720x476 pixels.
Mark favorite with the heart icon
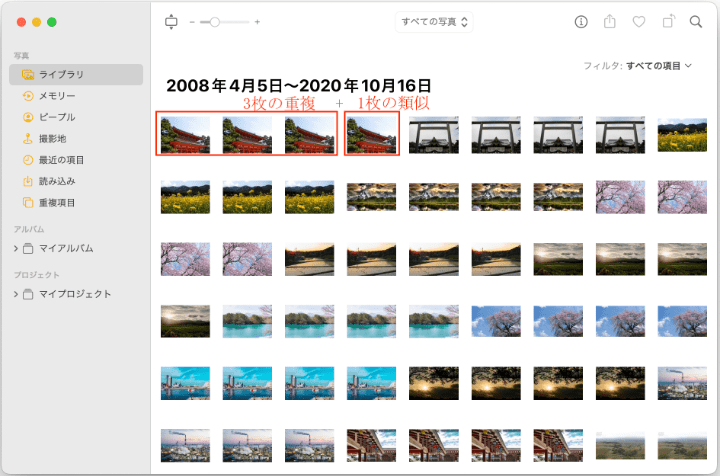pyautogui.click(x=639, y=22)
